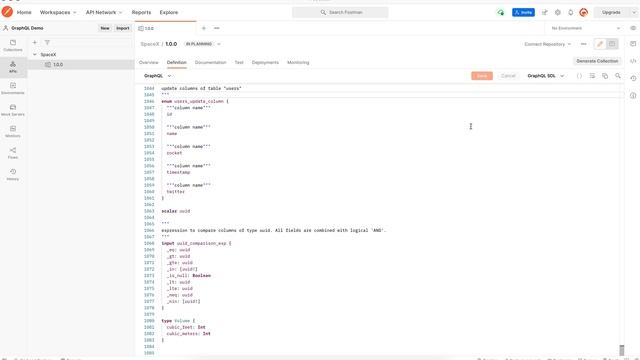Open the GraphQL schema type dropdown
Screen dimensions: 640x360
pyautogui.click(x=157, y=76)
